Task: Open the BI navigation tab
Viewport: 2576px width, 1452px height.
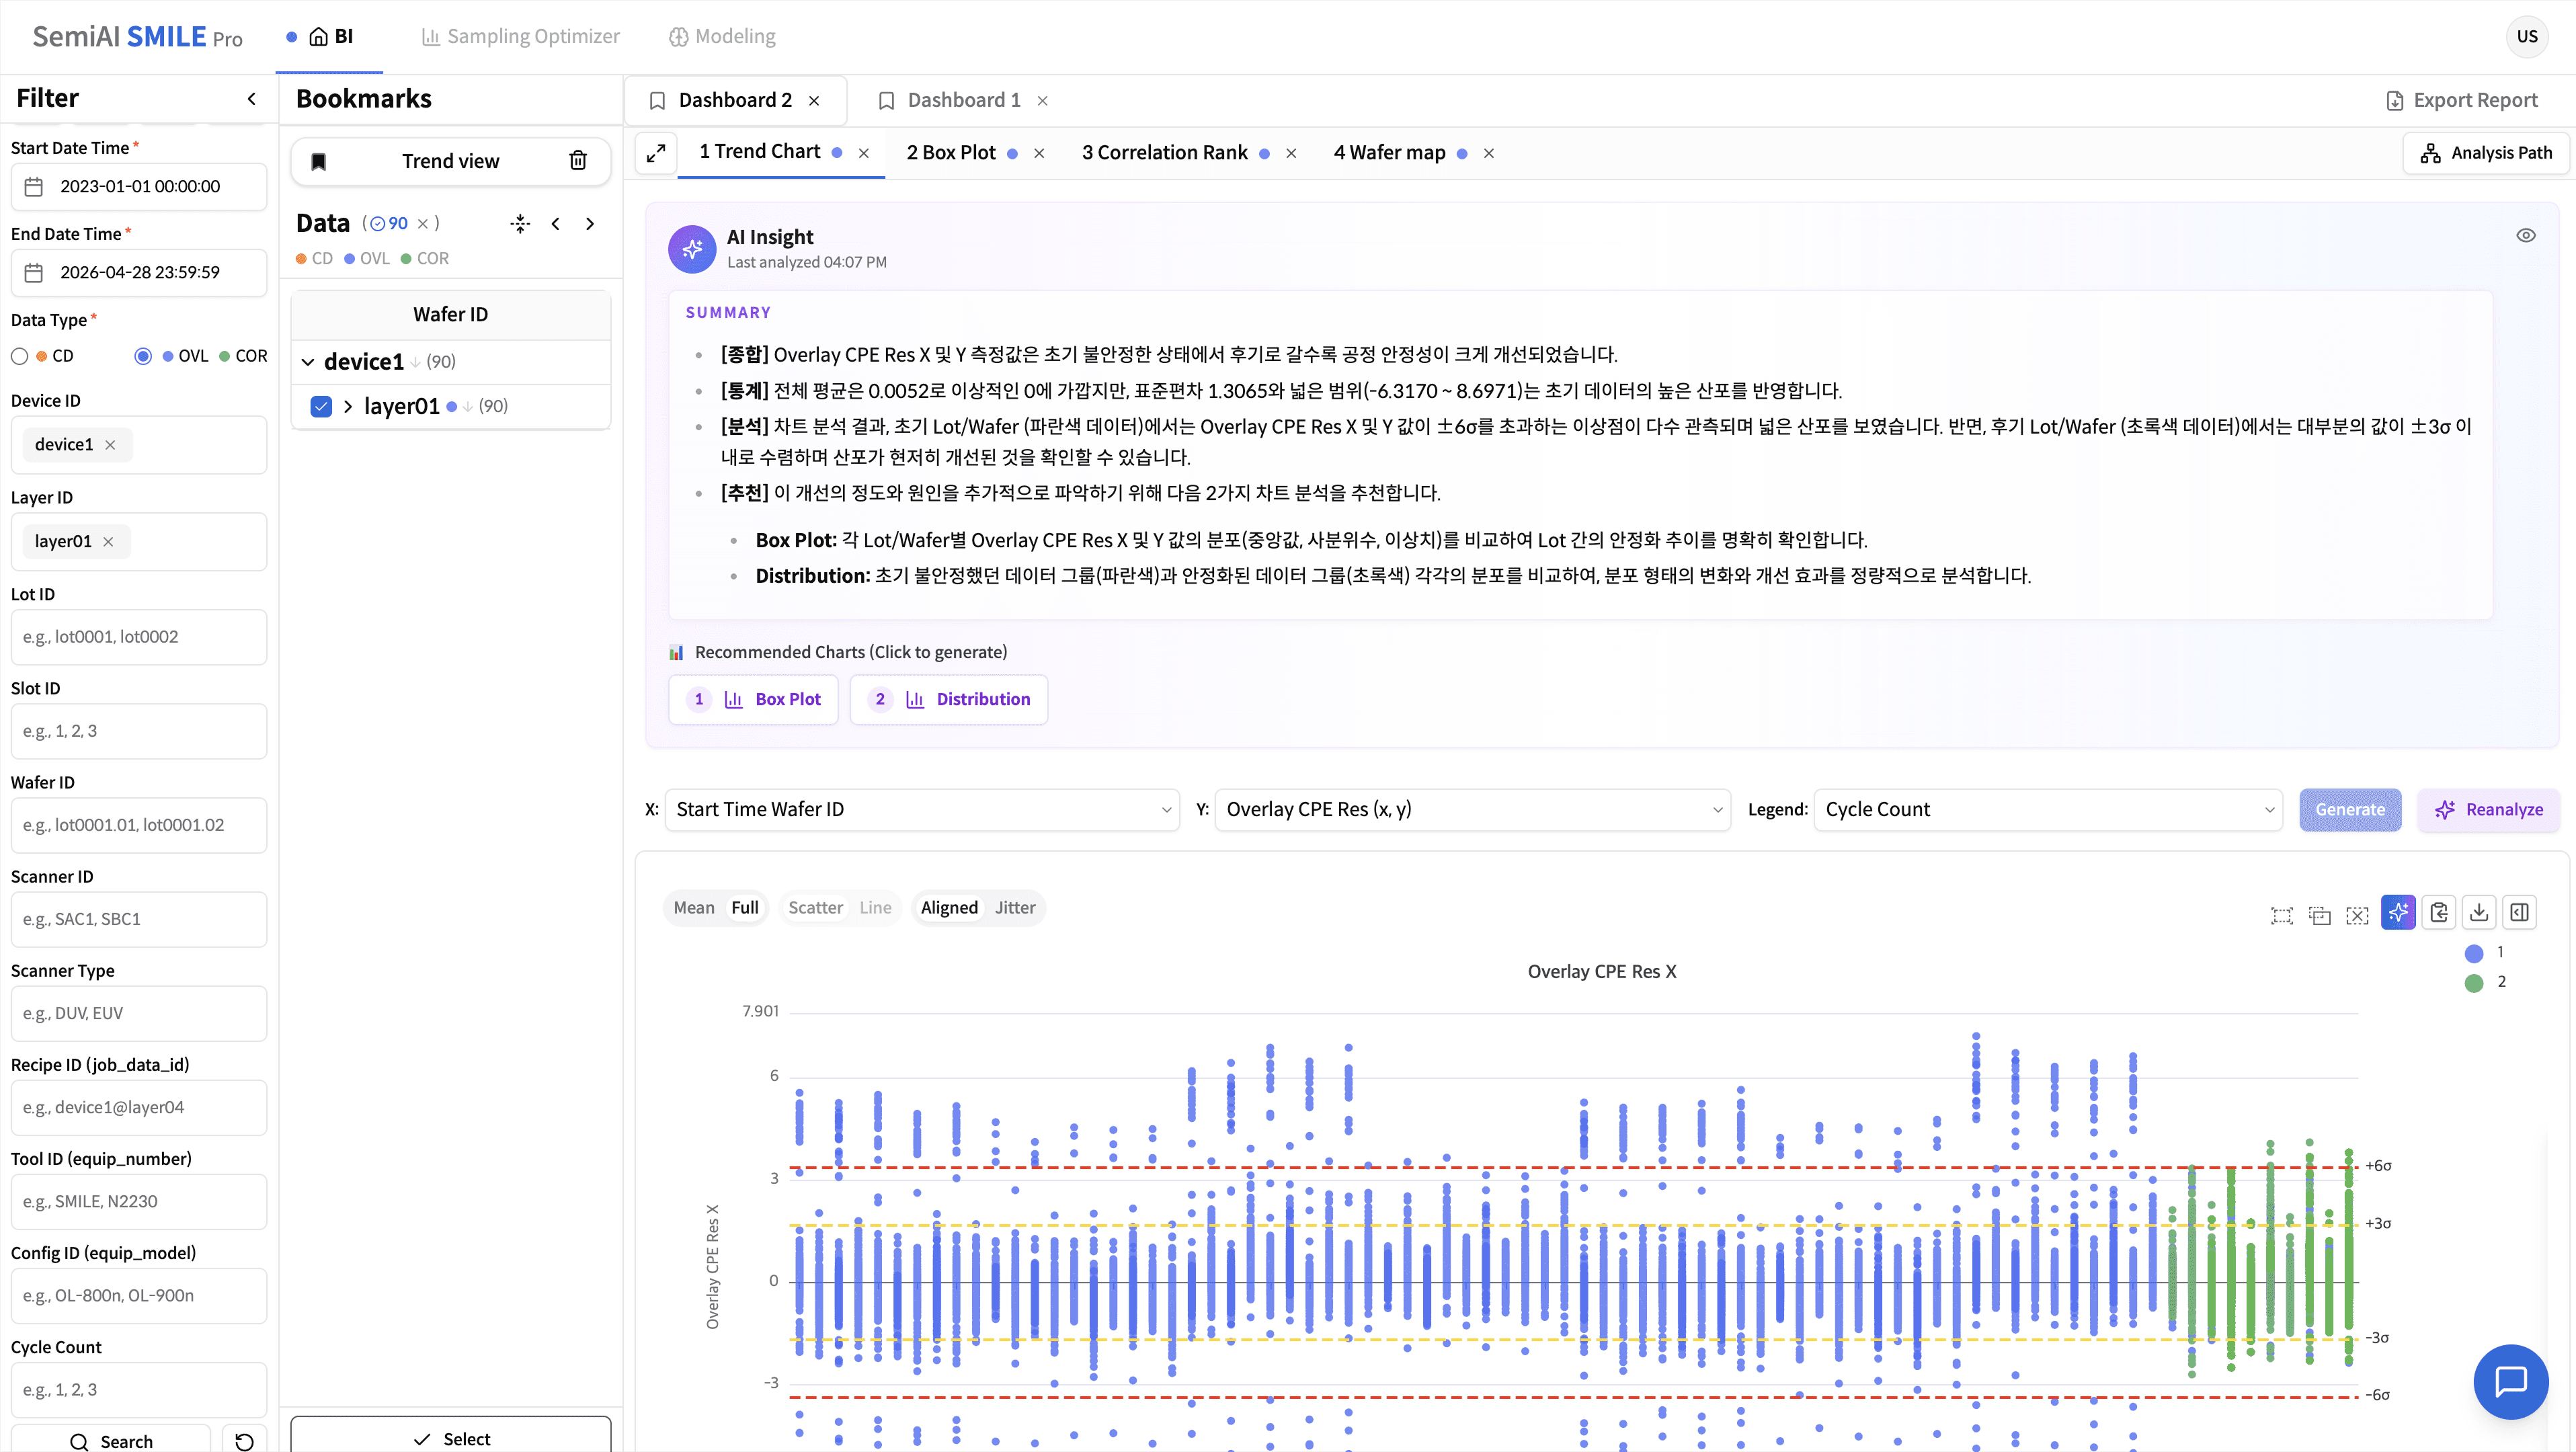Action: click(x=330, y=37)
